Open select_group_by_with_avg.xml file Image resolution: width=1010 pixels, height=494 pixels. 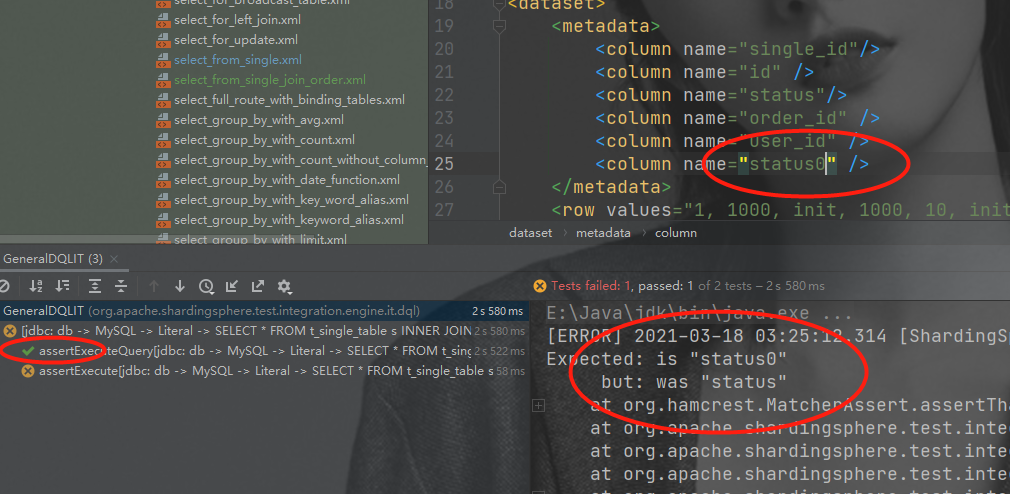[259, 120]
